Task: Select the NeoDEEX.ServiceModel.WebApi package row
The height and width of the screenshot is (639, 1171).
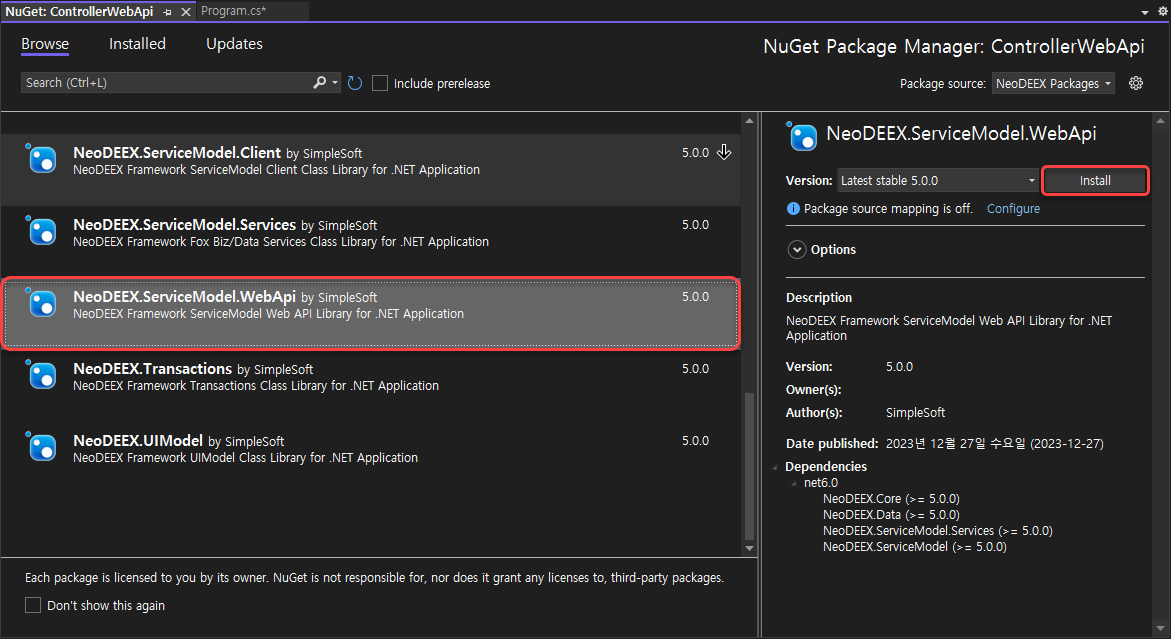Action: (x=370, y=314)
